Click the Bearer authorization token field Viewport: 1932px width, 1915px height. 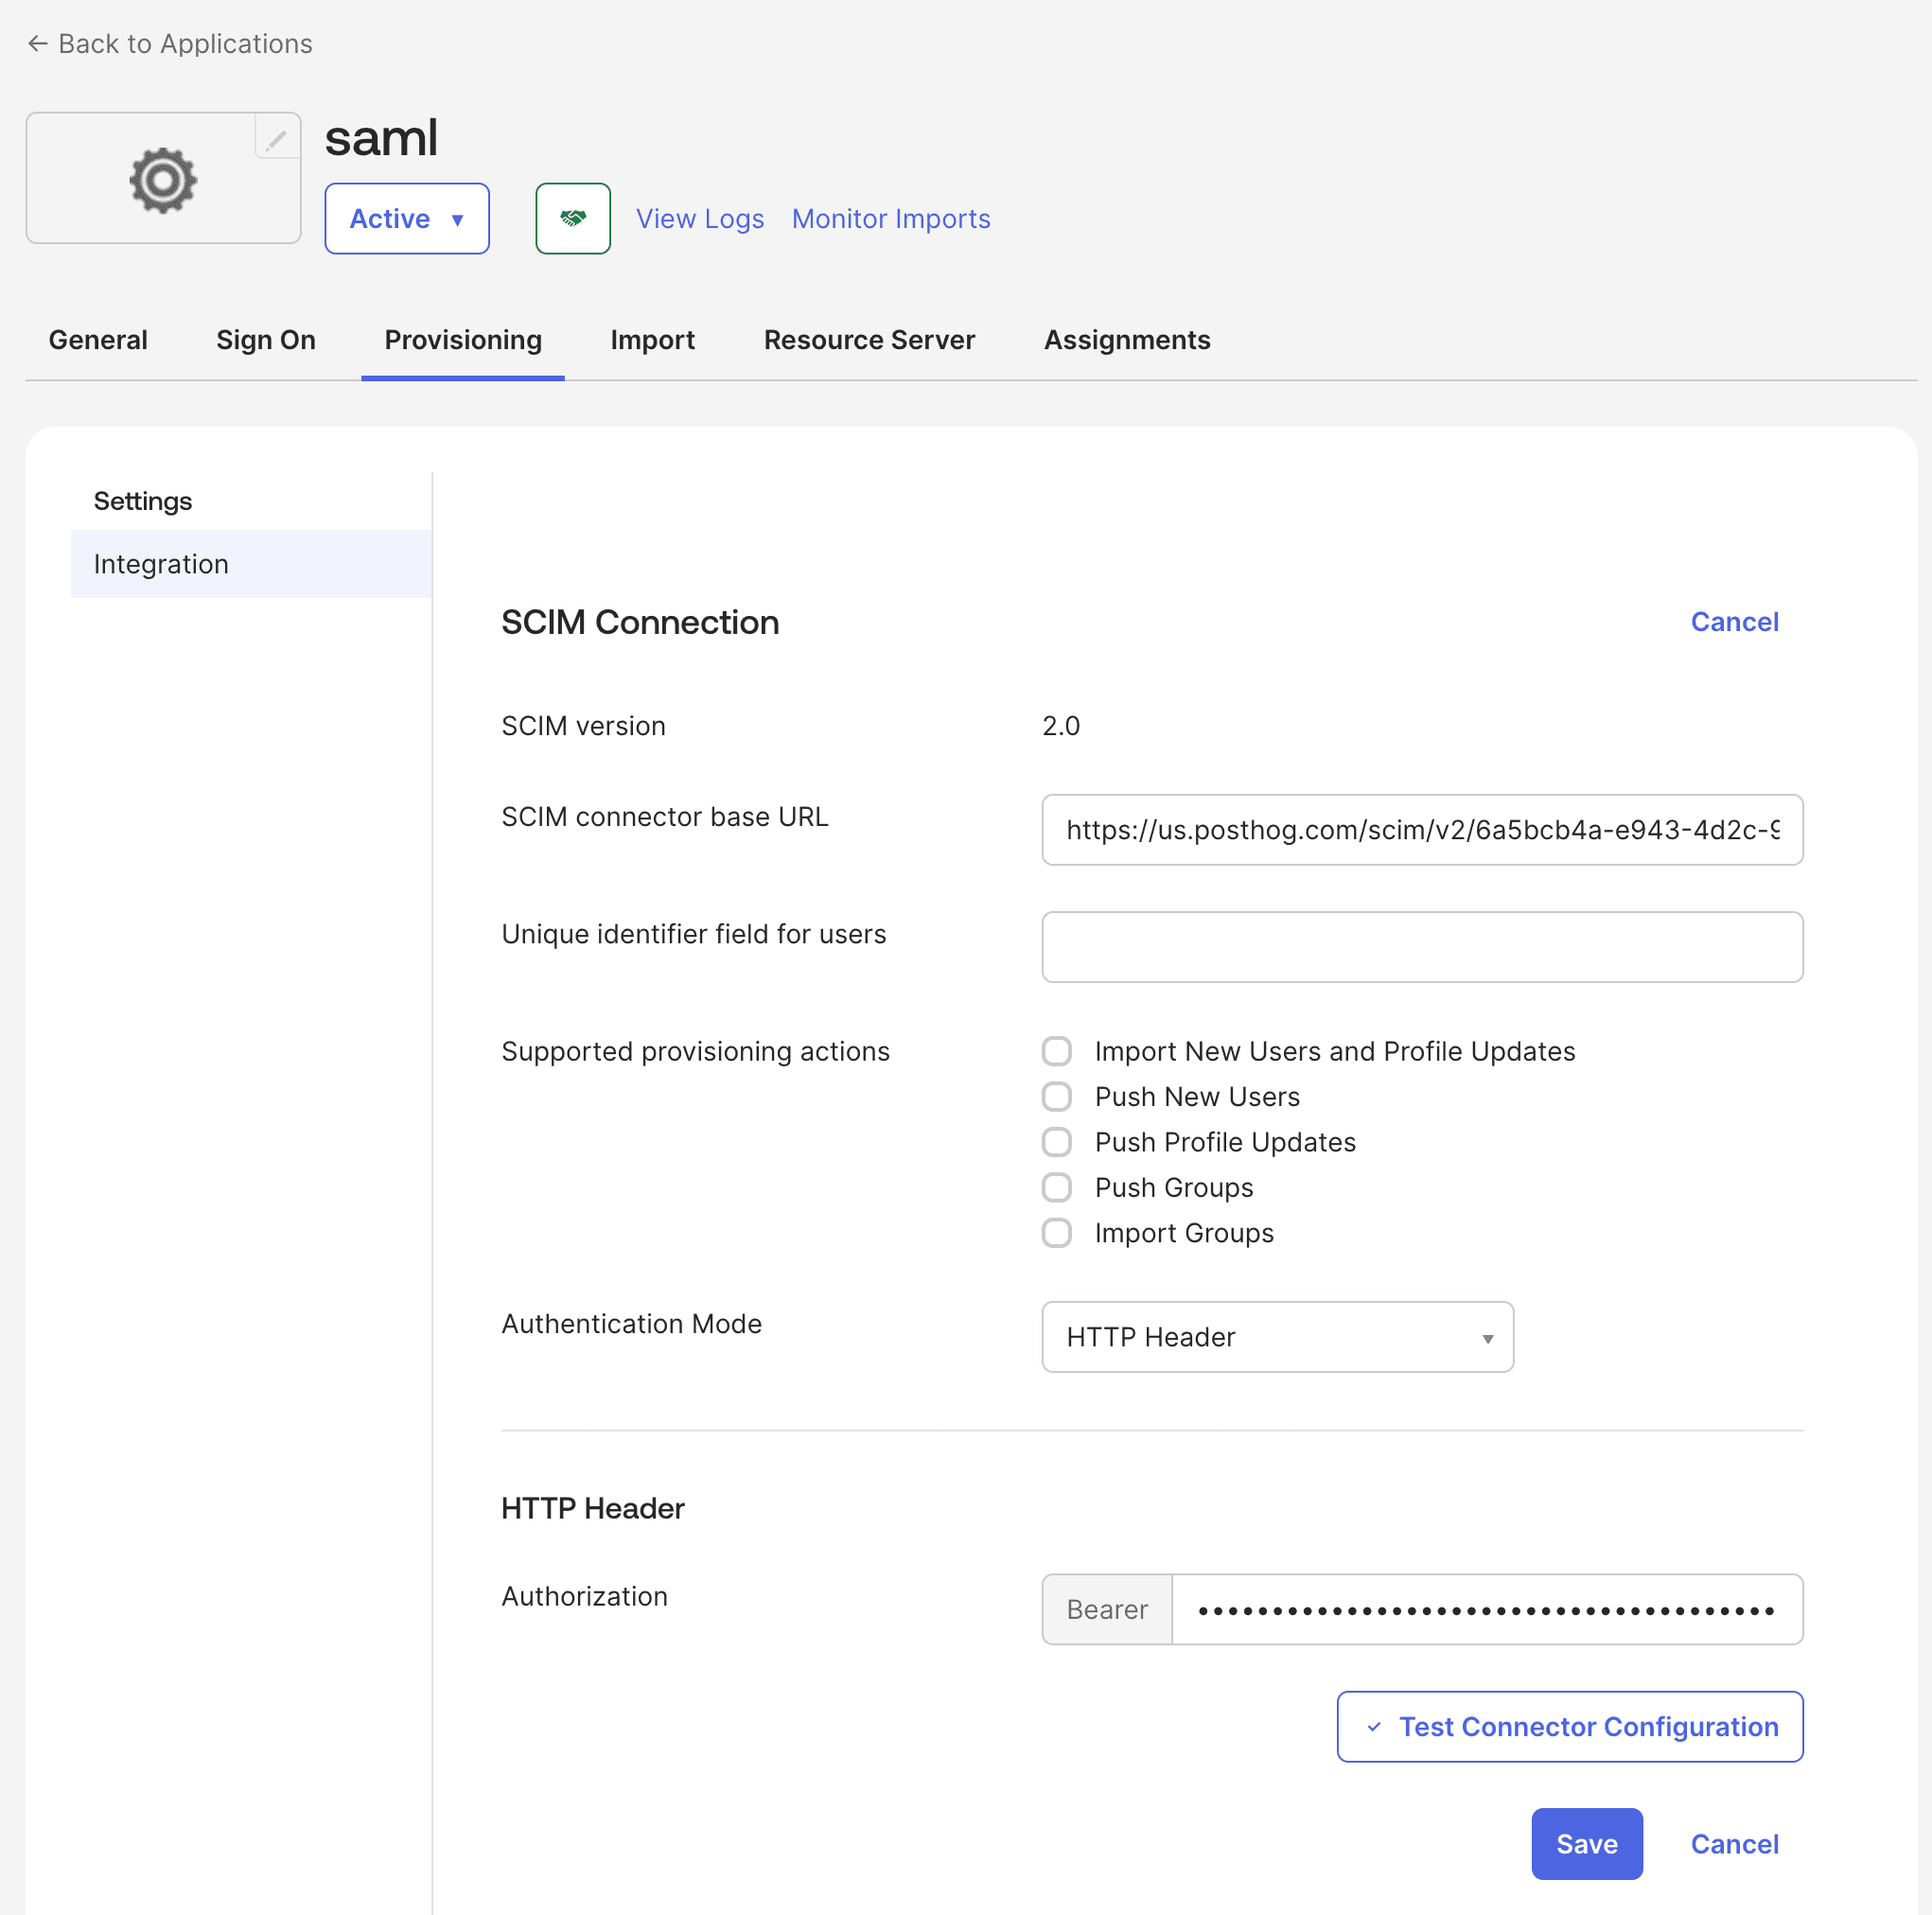1487,1610
